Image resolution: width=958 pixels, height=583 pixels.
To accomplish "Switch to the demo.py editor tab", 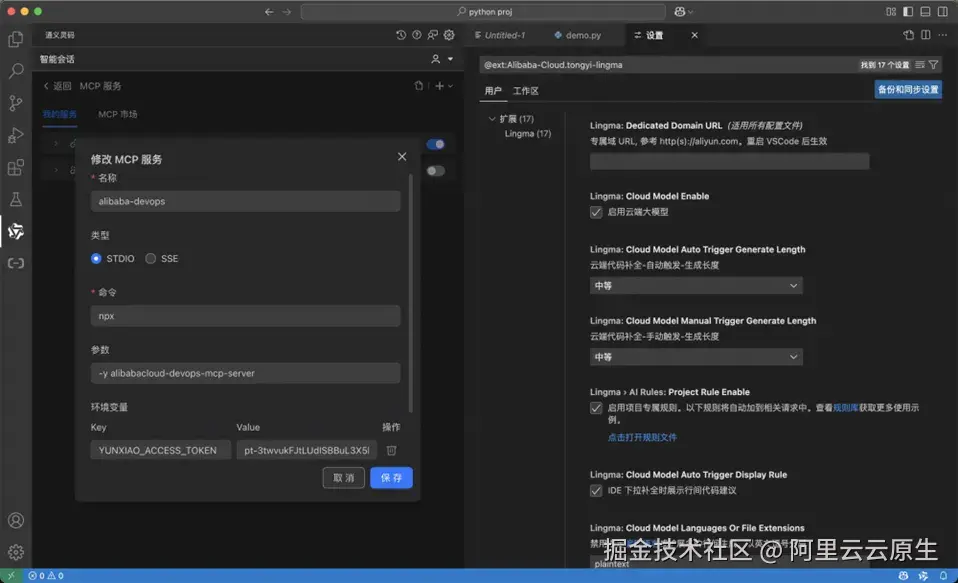I will tap(577, 35).
